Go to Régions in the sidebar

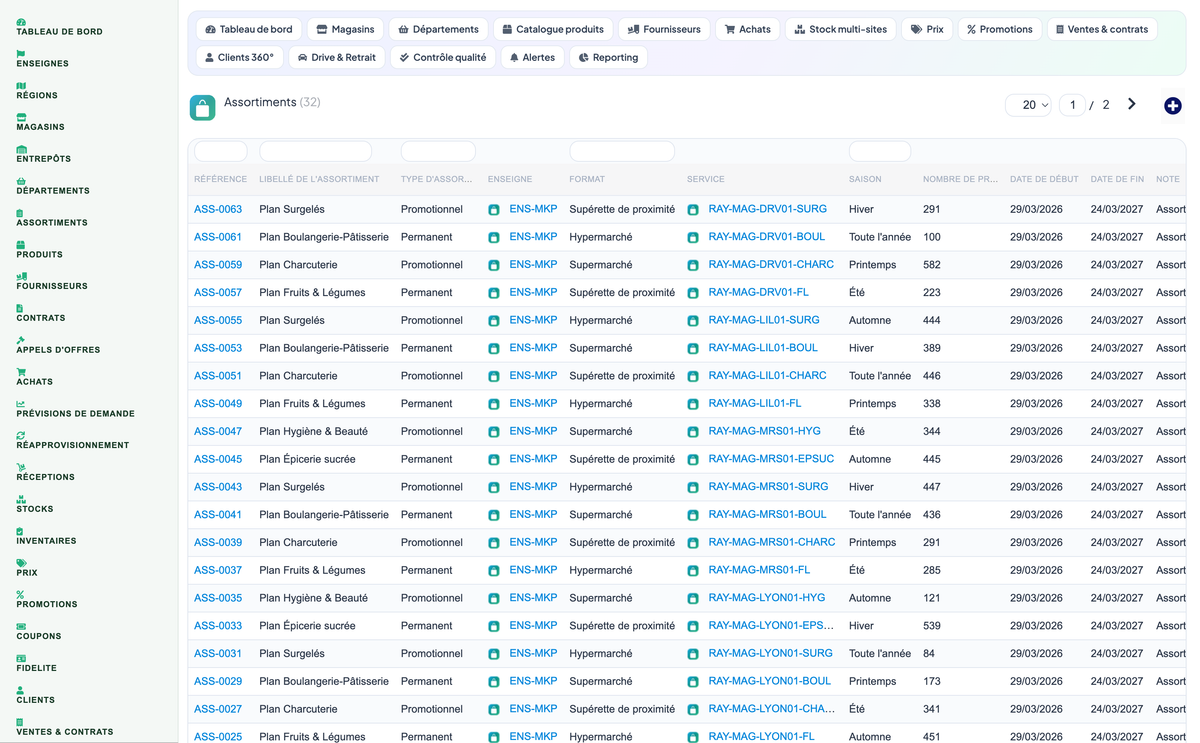pyautogui.click(x=37, y=91)
